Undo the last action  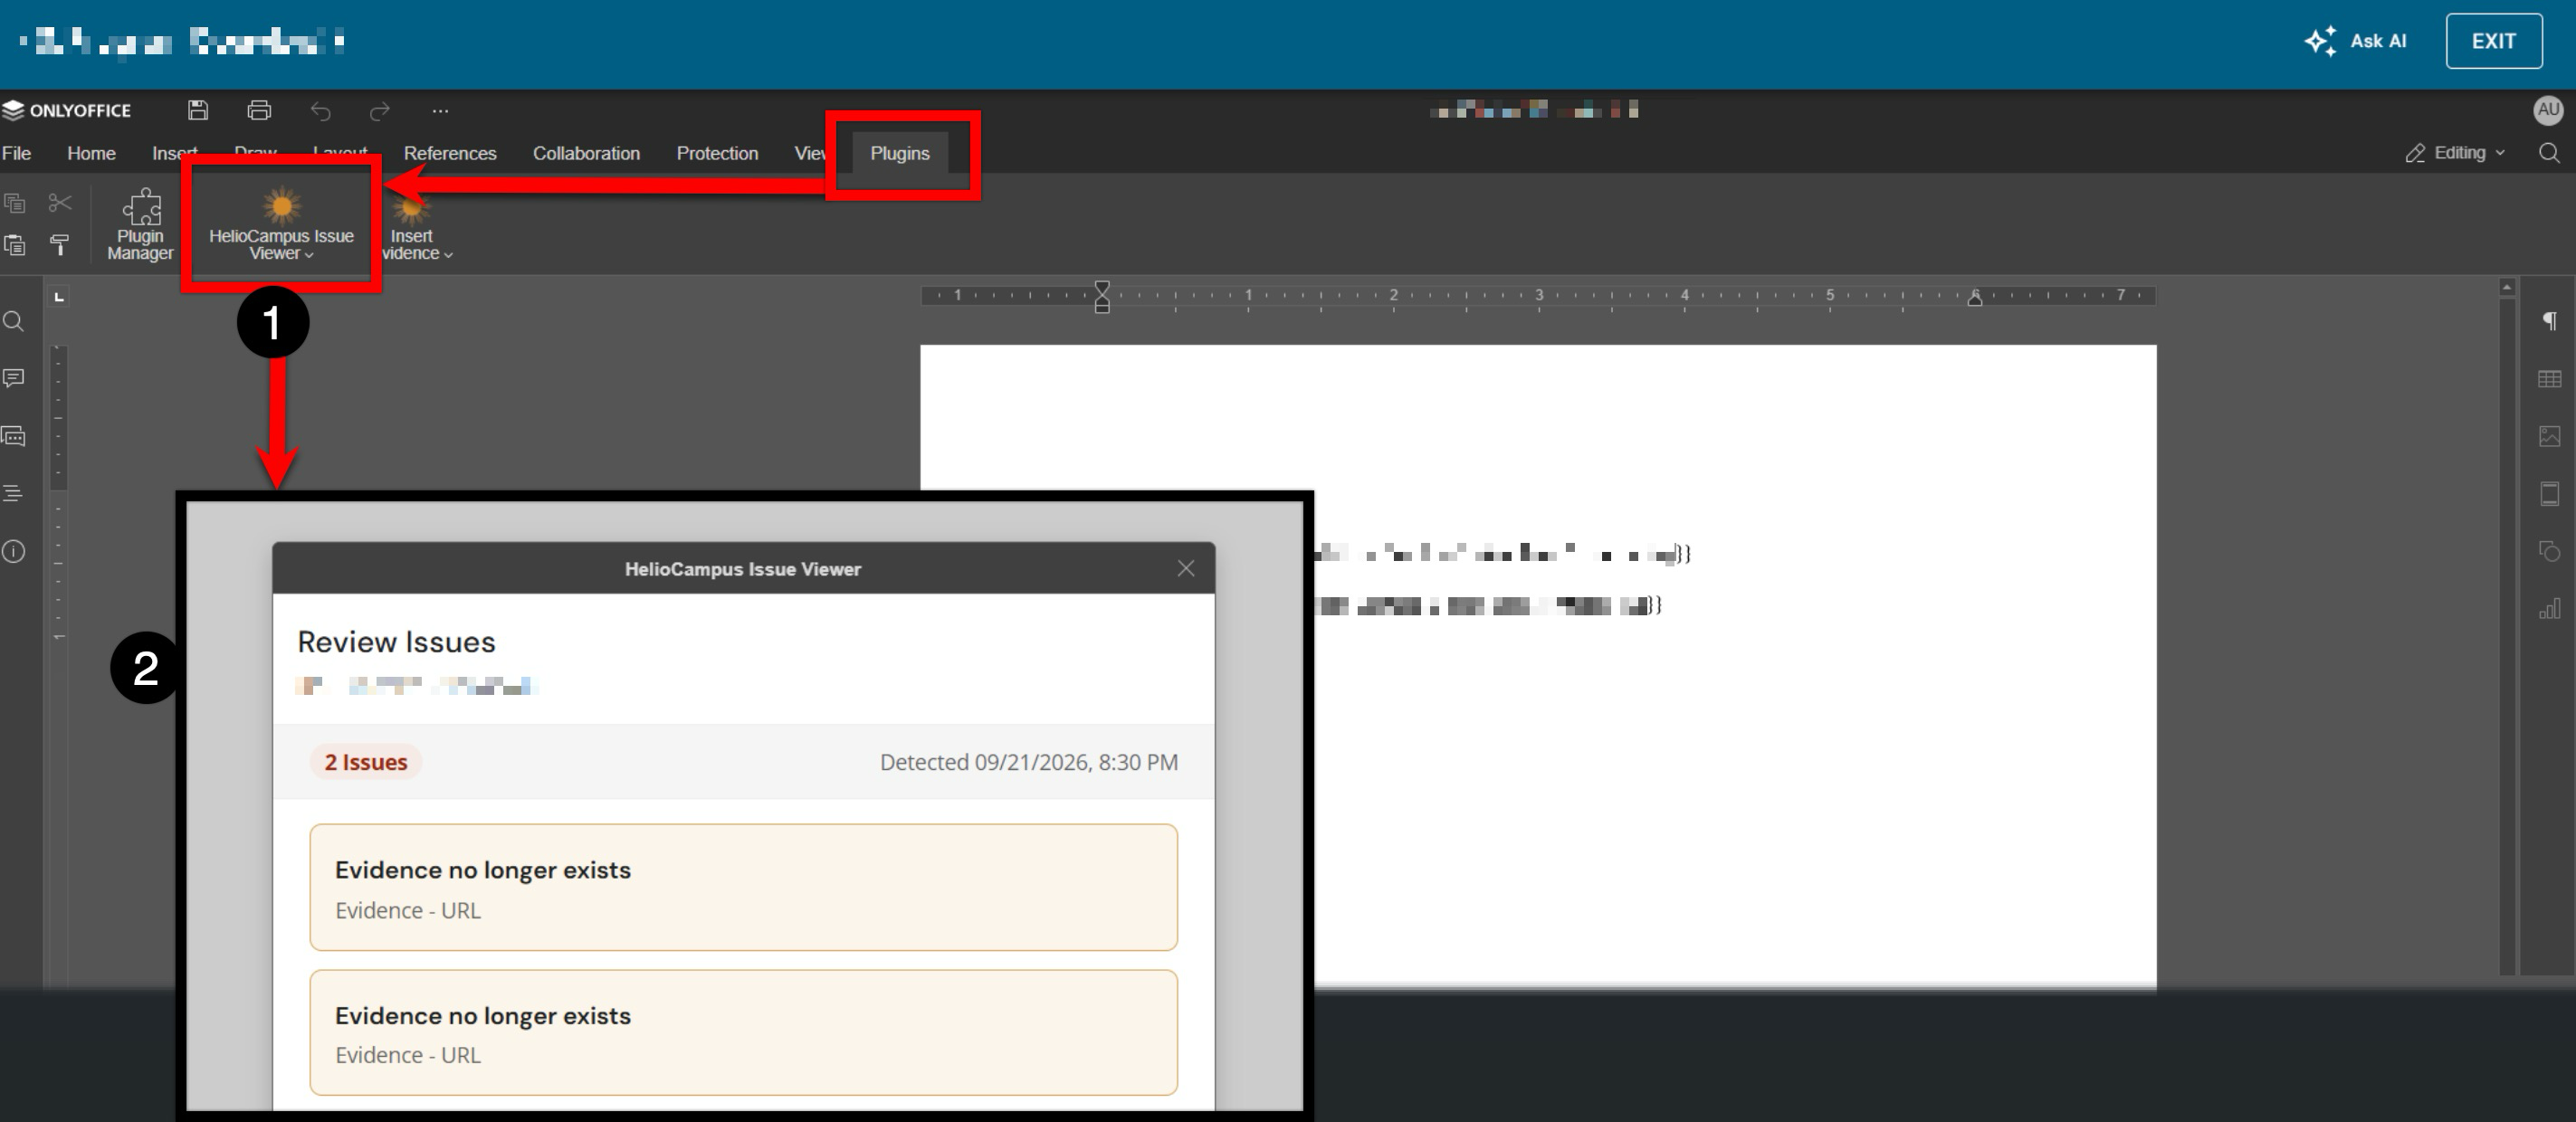pyautogui.click(x=320, y=110)
